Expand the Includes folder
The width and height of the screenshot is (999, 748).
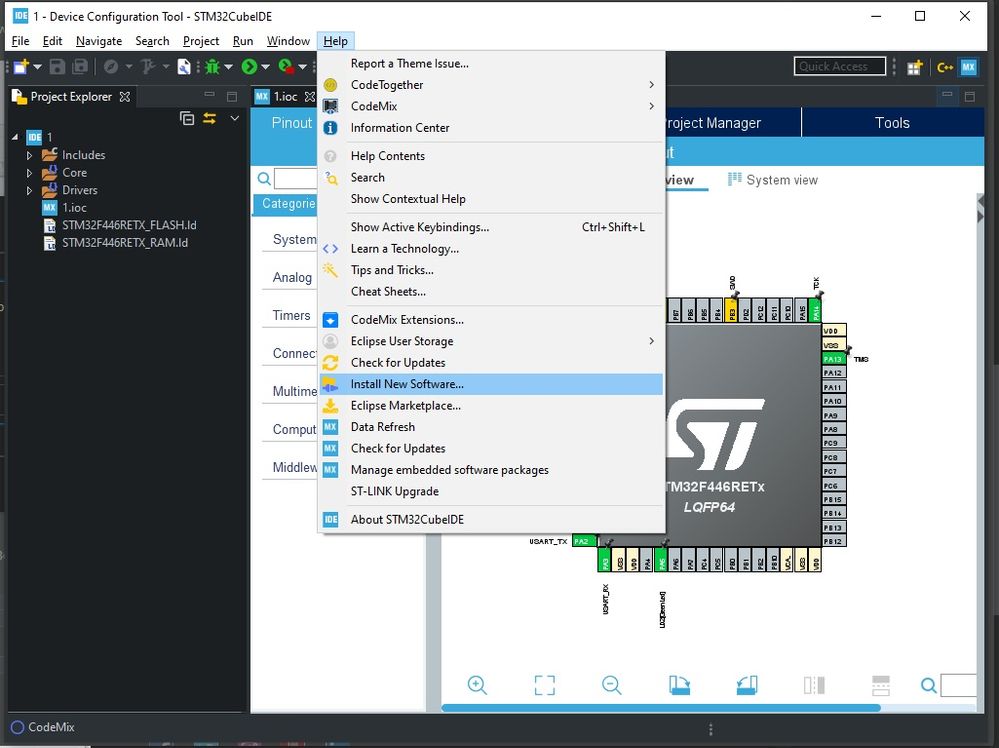[29, 155]
